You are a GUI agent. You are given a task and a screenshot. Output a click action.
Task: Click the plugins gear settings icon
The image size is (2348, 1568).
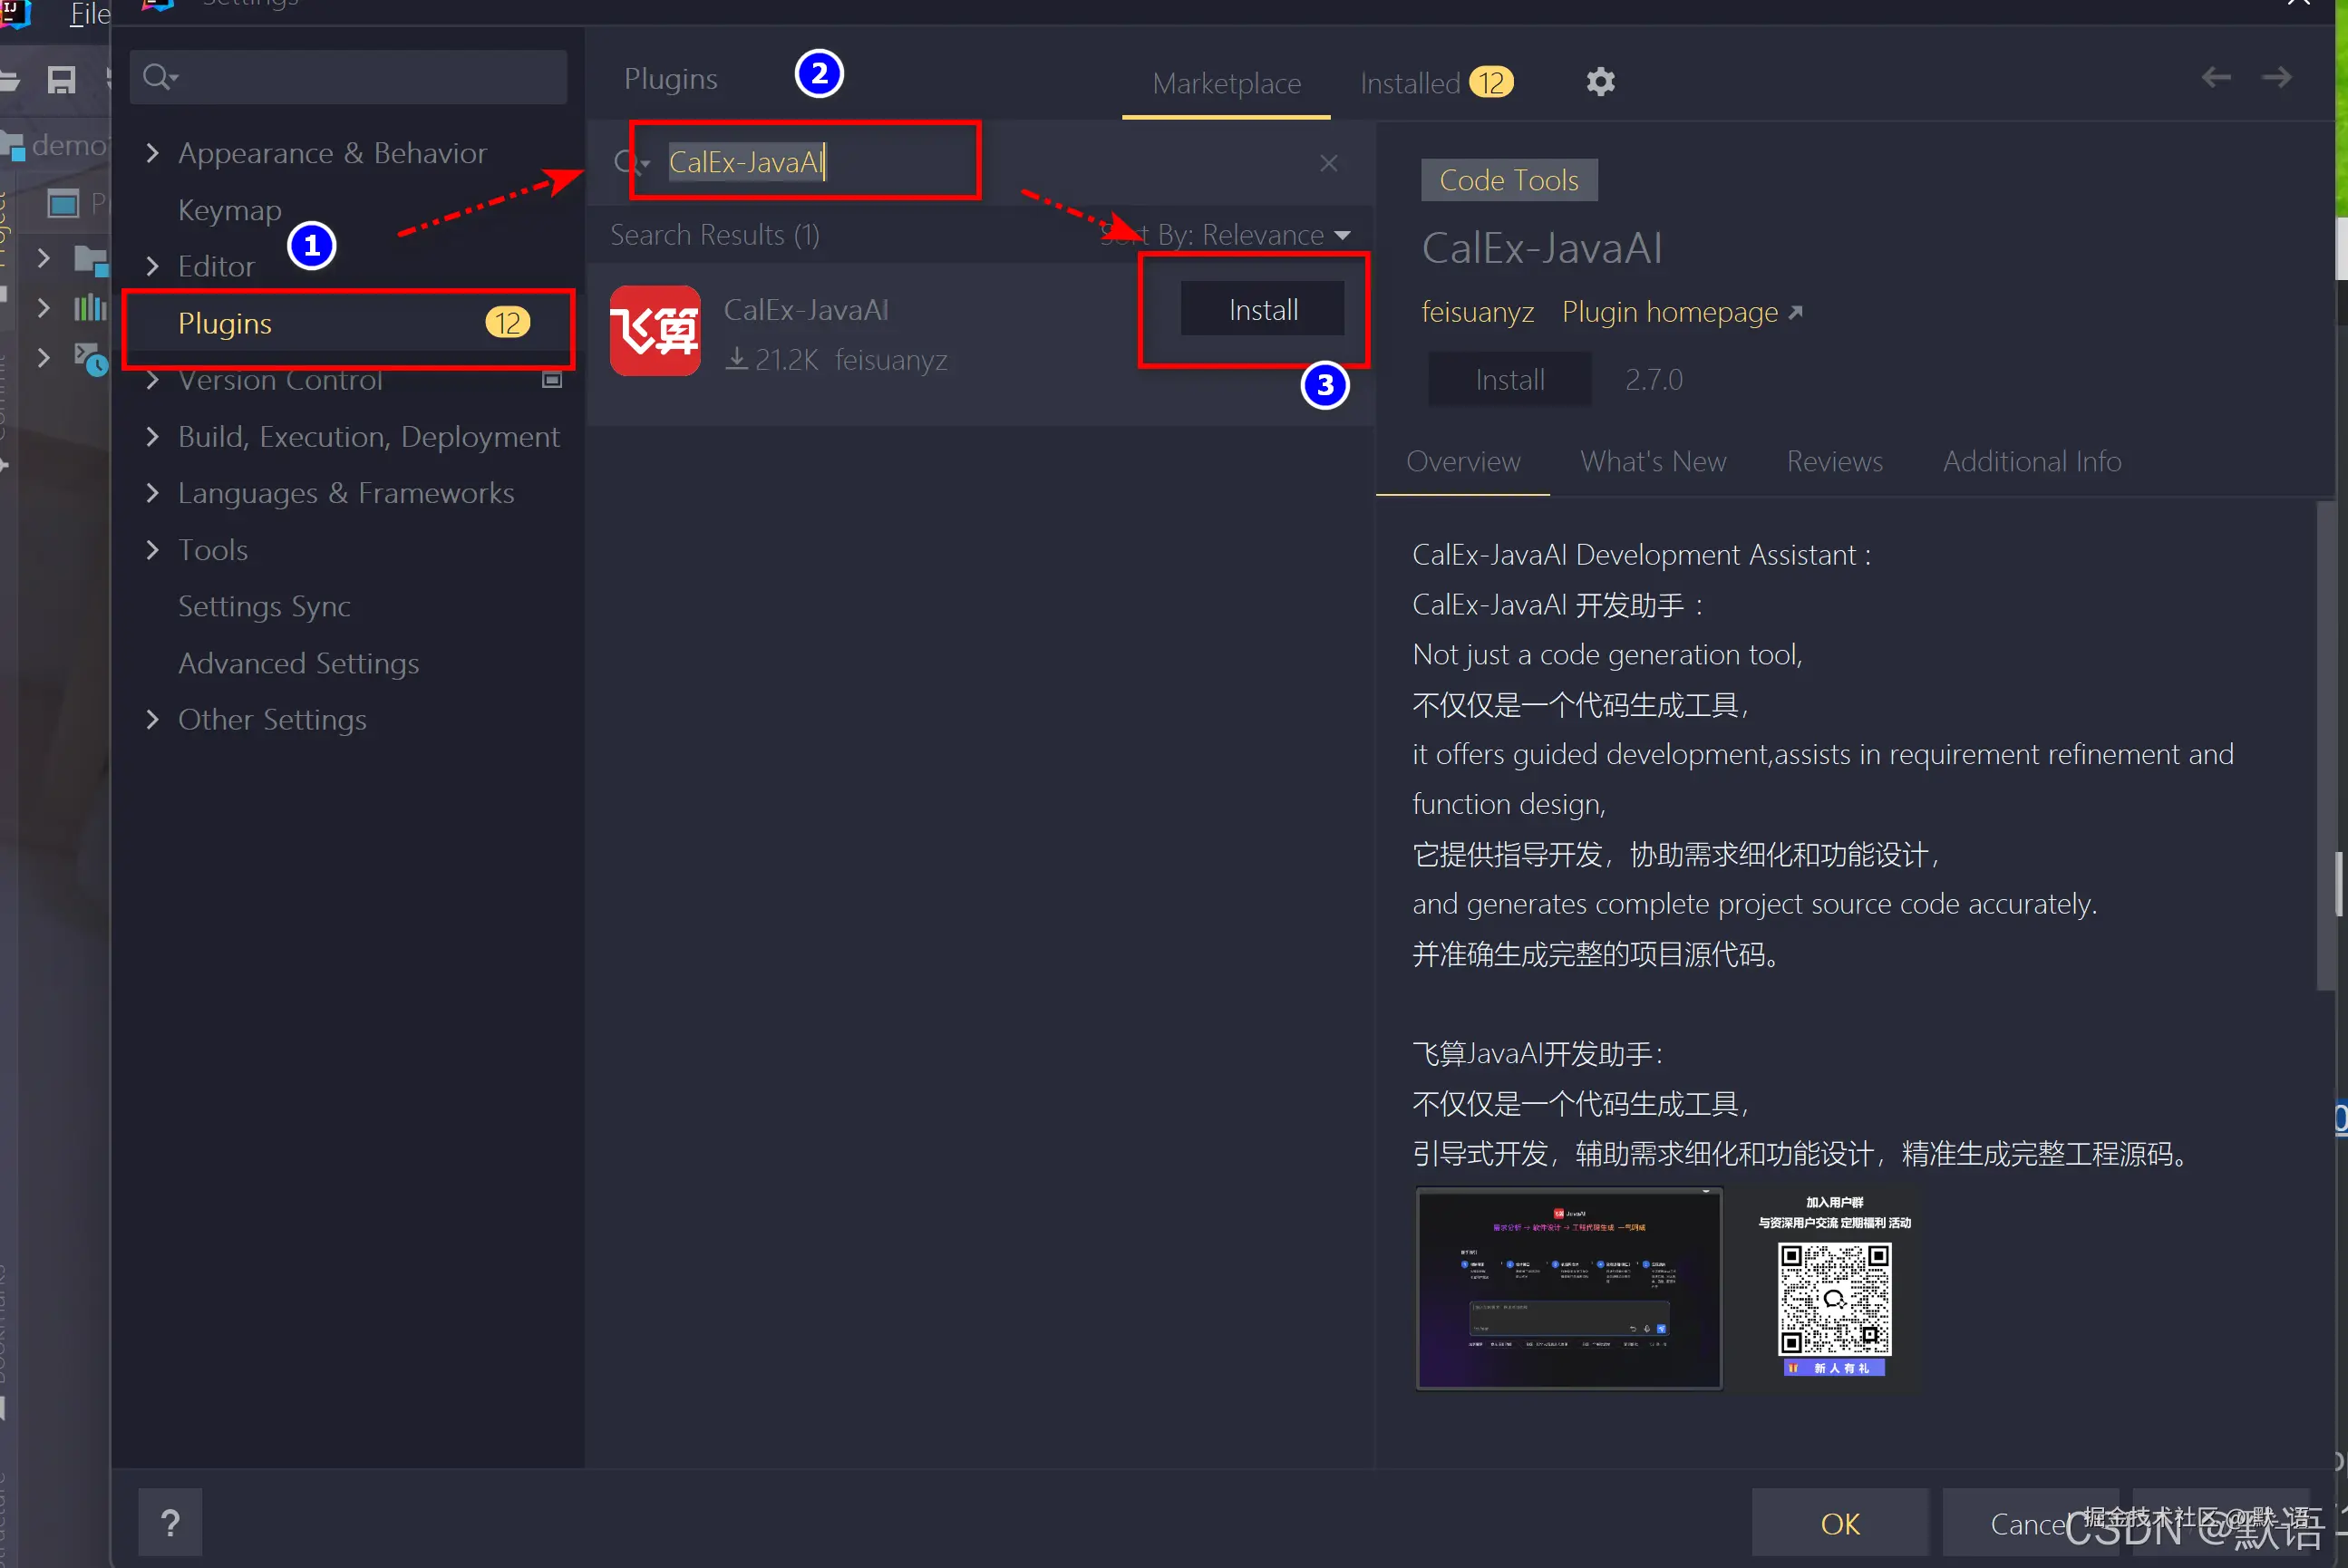coord(1600,82)
